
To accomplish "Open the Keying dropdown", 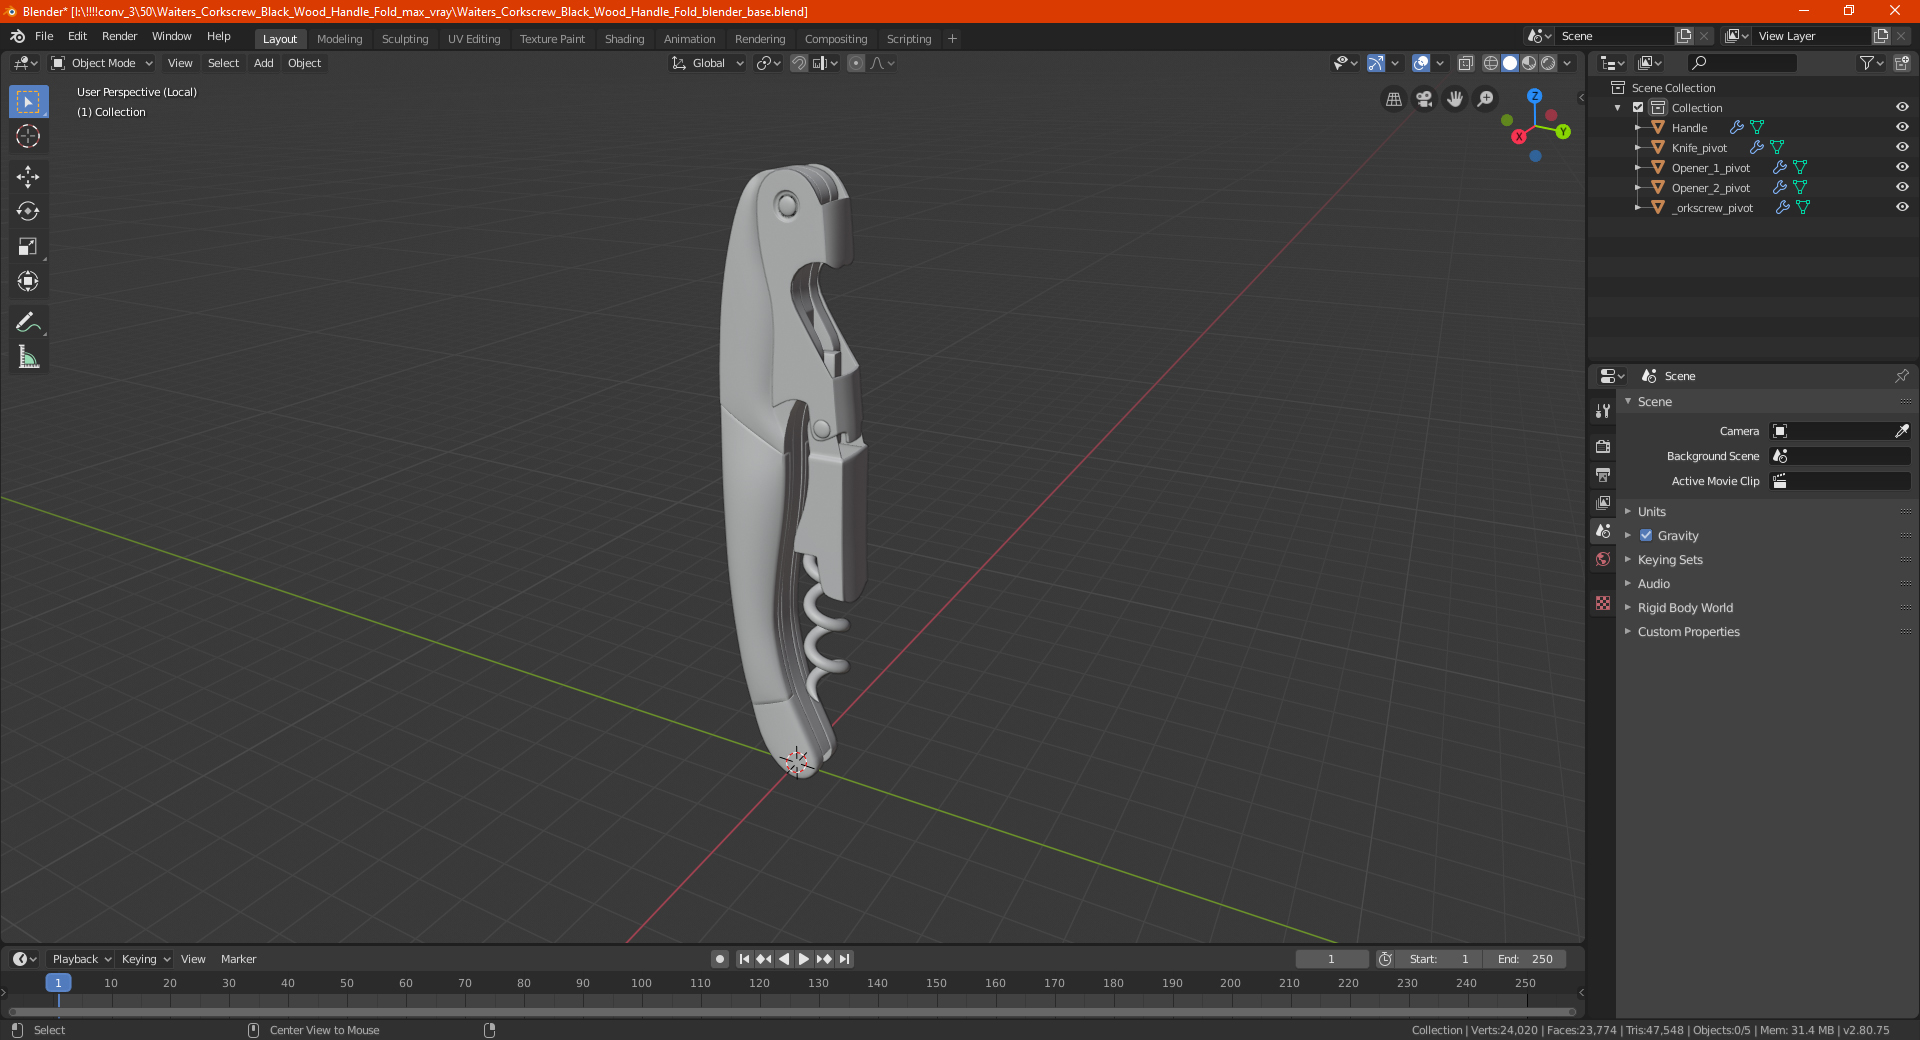I will 145,959.
